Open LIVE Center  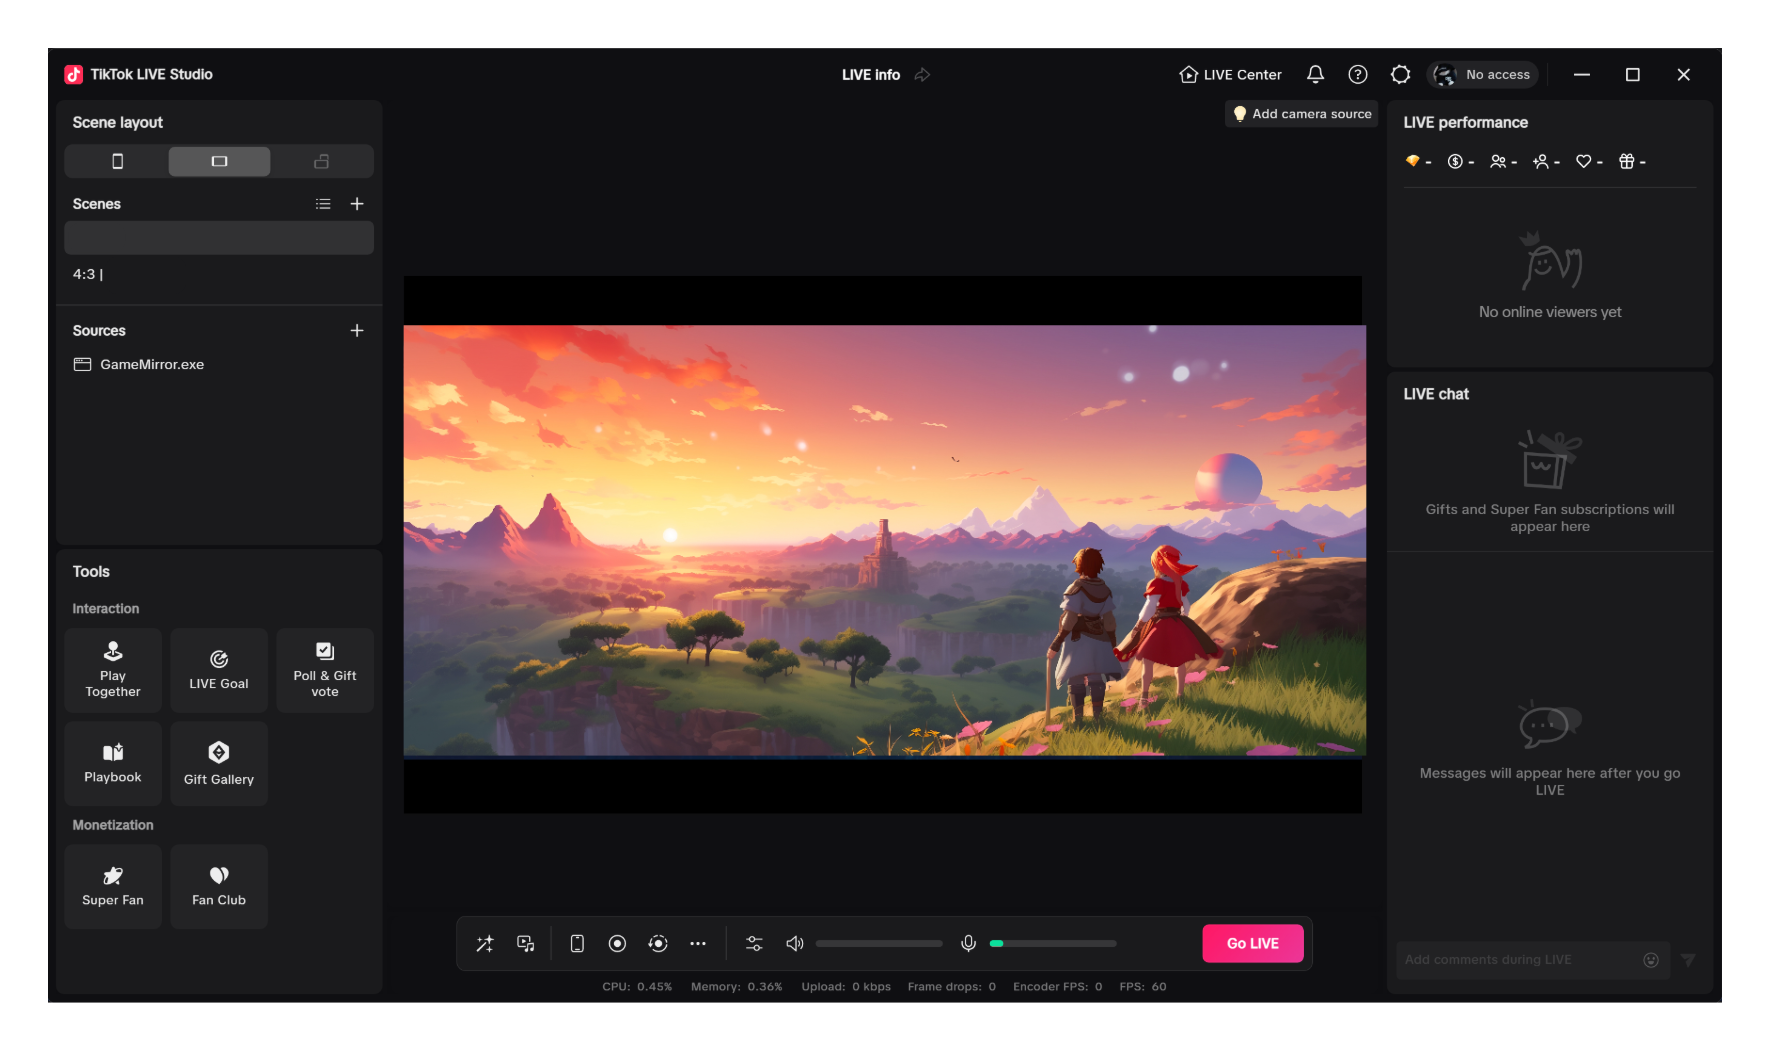click(x=1230, y=75)
